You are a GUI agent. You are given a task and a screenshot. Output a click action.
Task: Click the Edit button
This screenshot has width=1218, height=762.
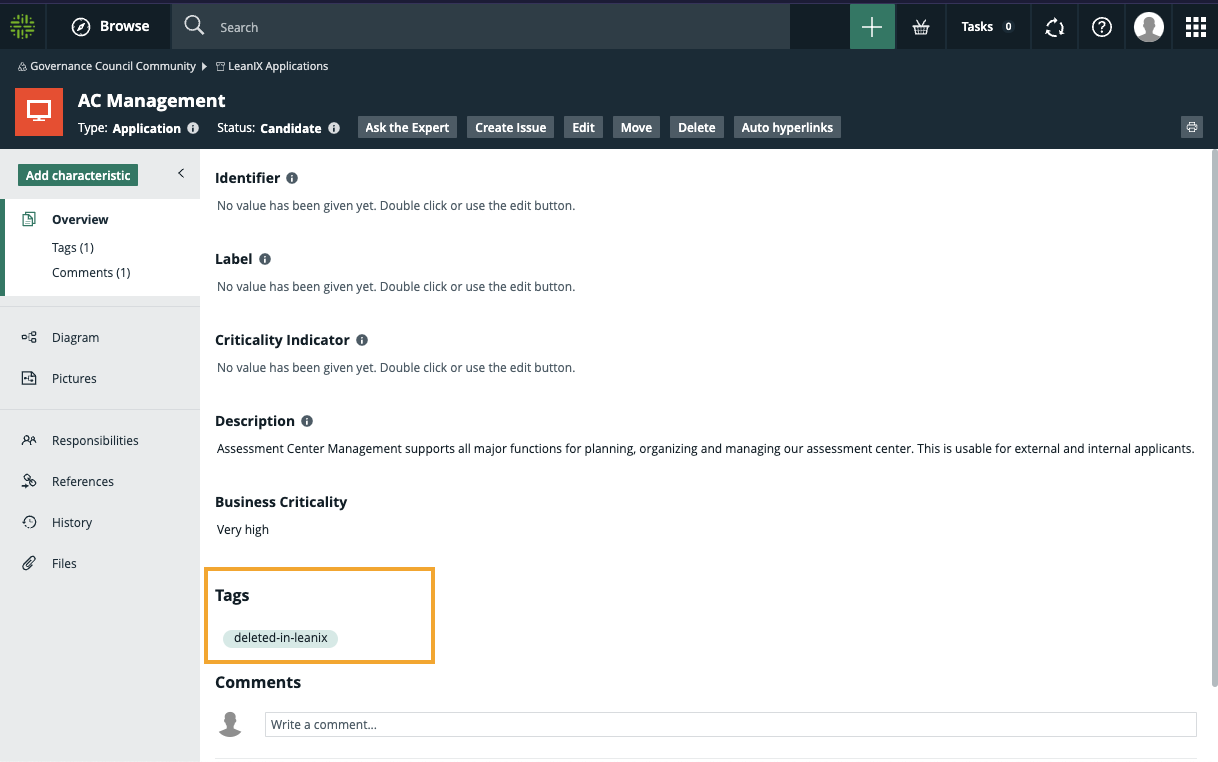583,127
